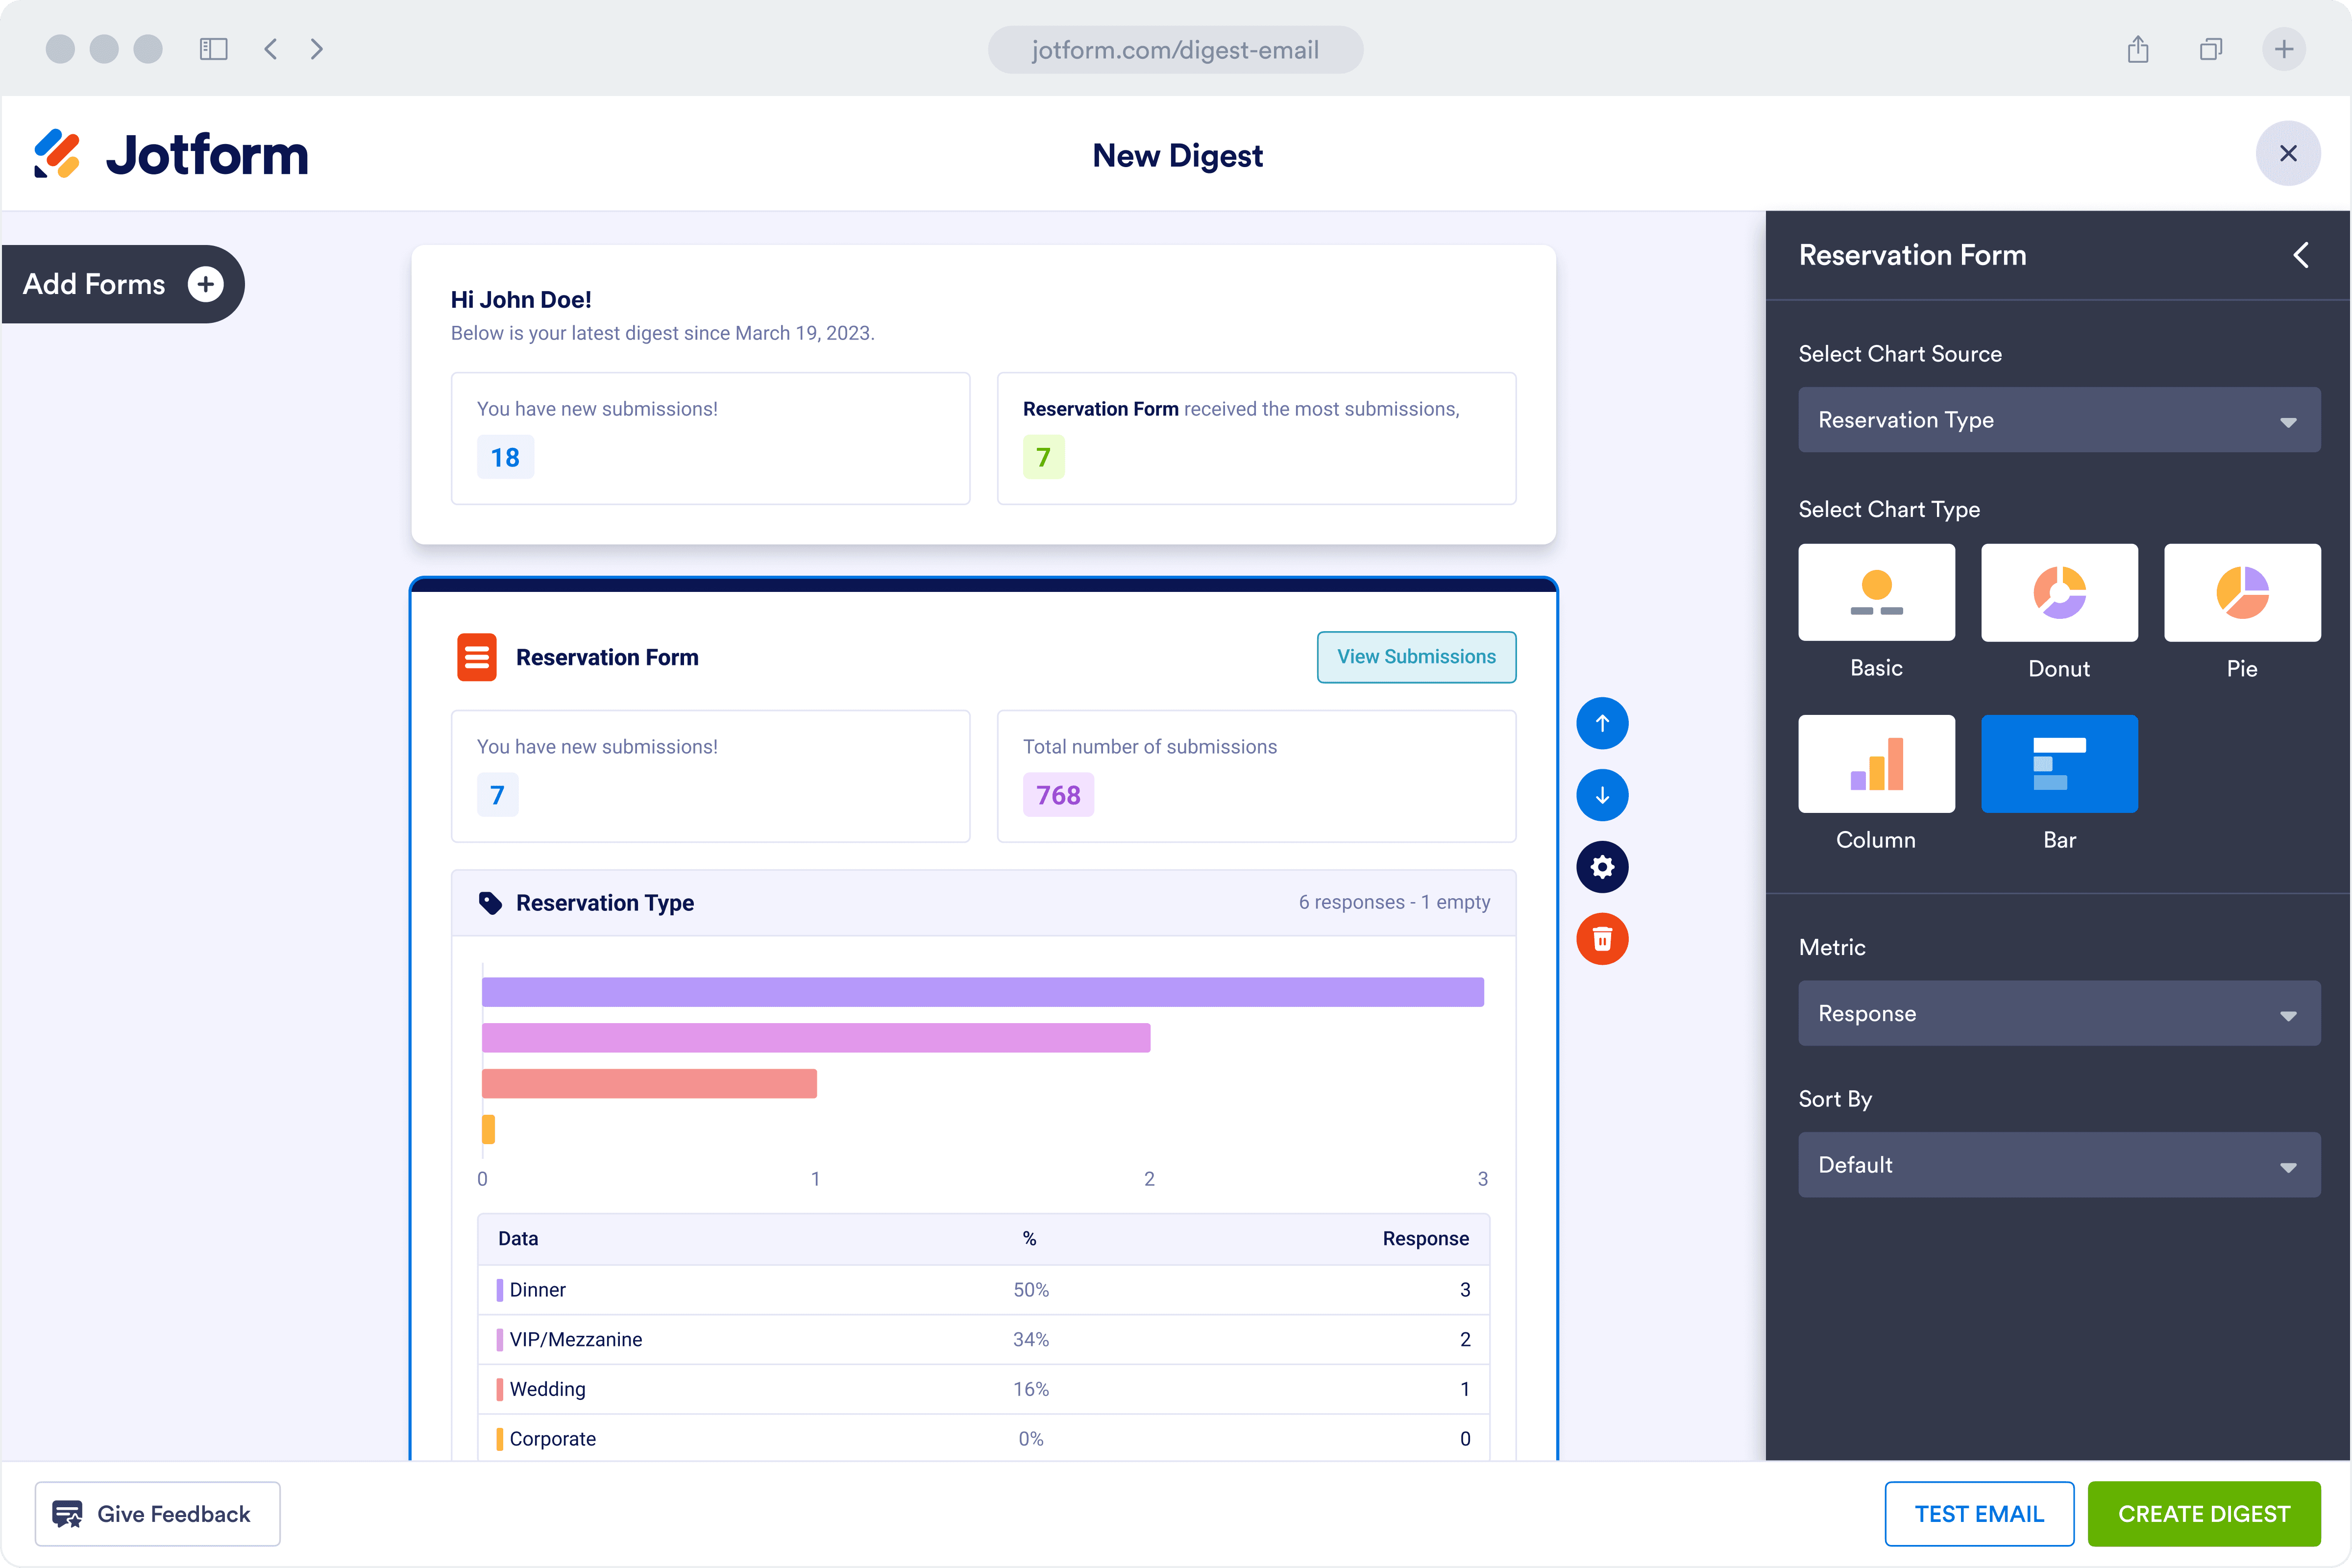
Task: Click the Wedding table row
Action: (984, 1390)
